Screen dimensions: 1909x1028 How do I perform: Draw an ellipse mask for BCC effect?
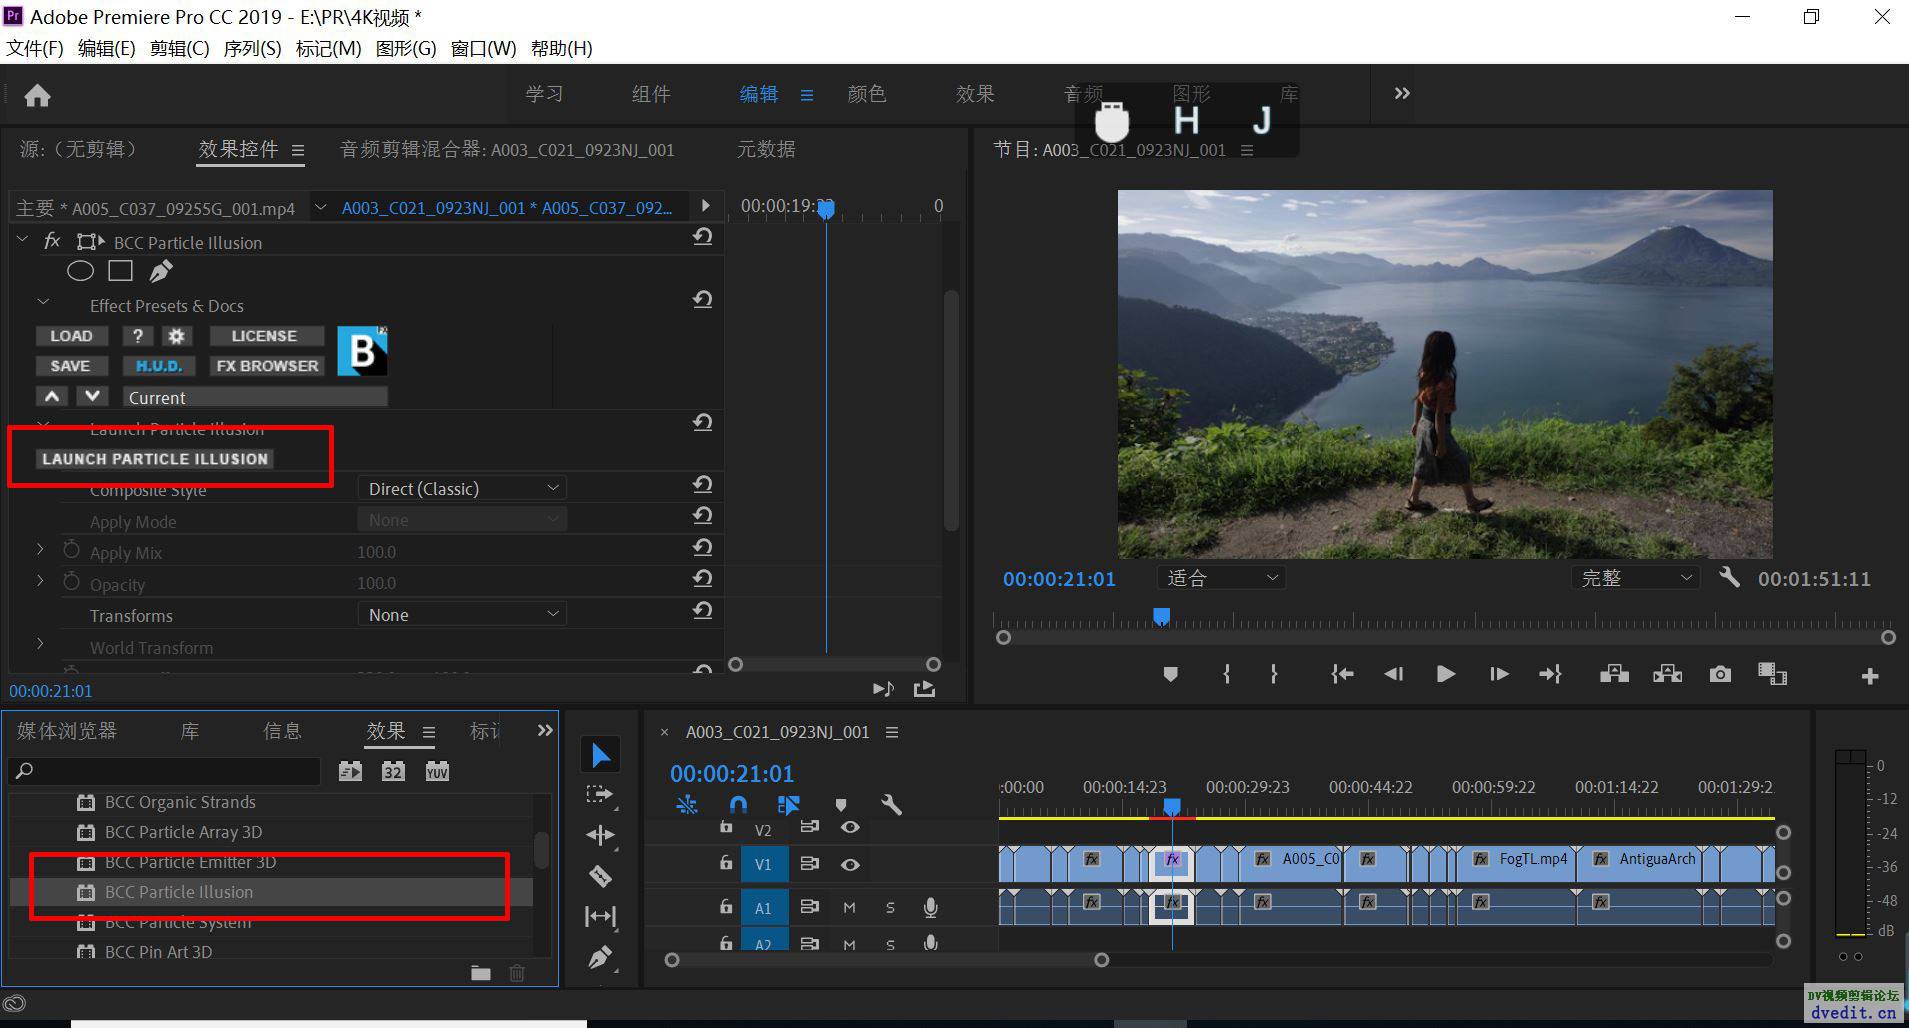(80, 271)
